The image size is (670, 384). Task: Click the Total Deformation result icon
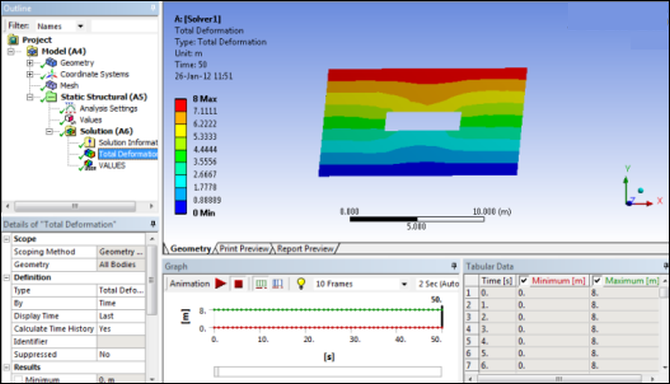(x=89, y=154)
